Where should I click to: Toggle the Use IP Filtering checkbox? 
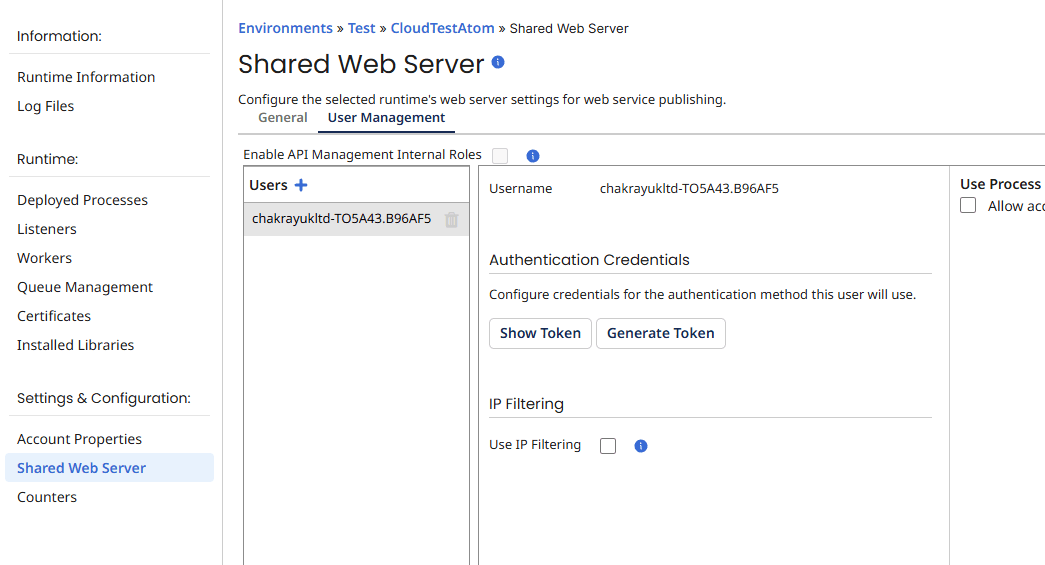(x=608, y=446)
